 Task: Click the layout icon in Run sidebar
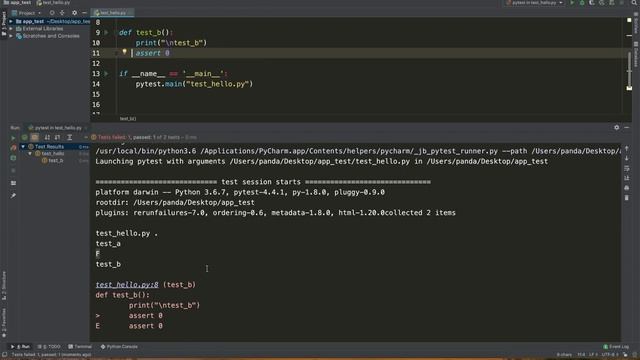[13, 183]
